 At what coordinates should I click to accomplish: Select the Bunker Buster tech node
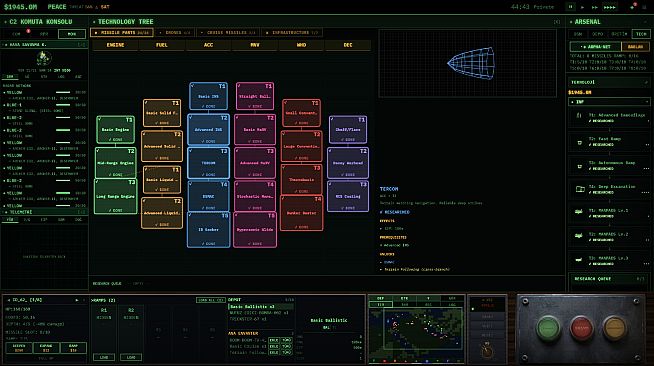click(302, 213)
